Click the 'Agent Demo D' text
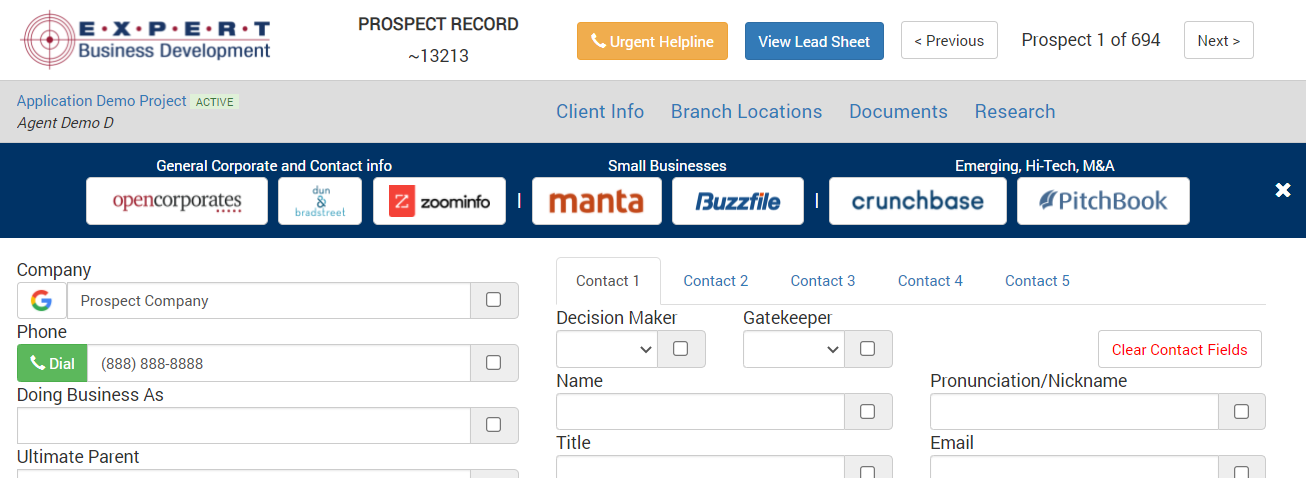This screenshot has height=478, width=1306. pos(65,123)
